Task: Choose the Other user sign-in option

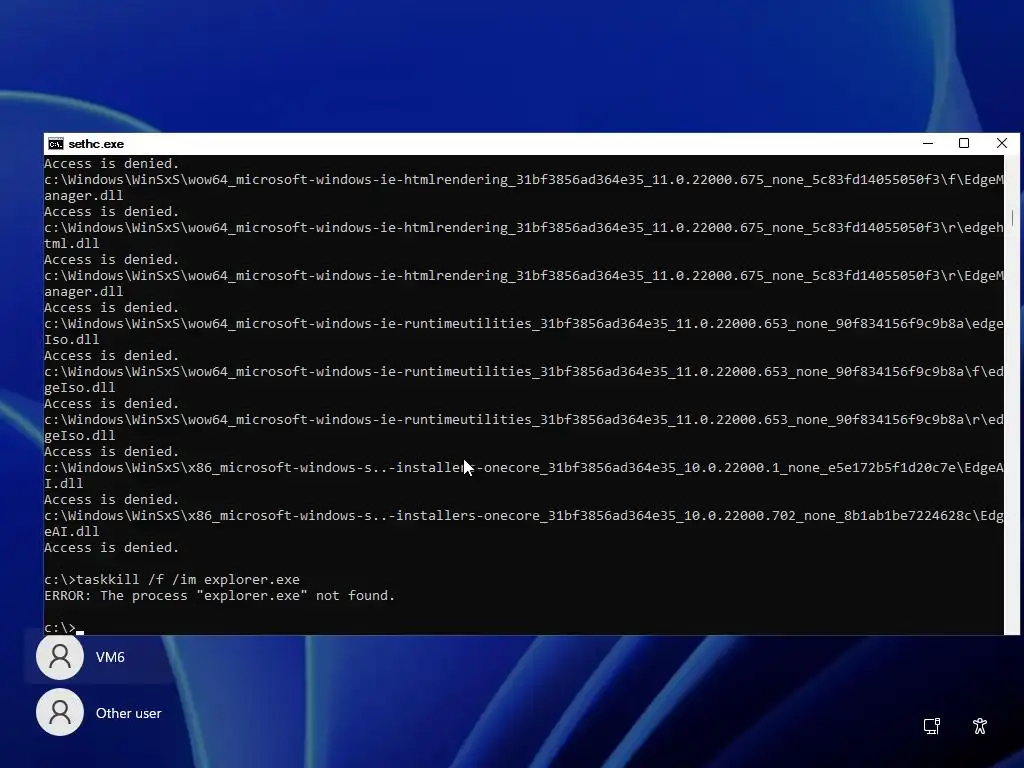Action: click(100, 712)
